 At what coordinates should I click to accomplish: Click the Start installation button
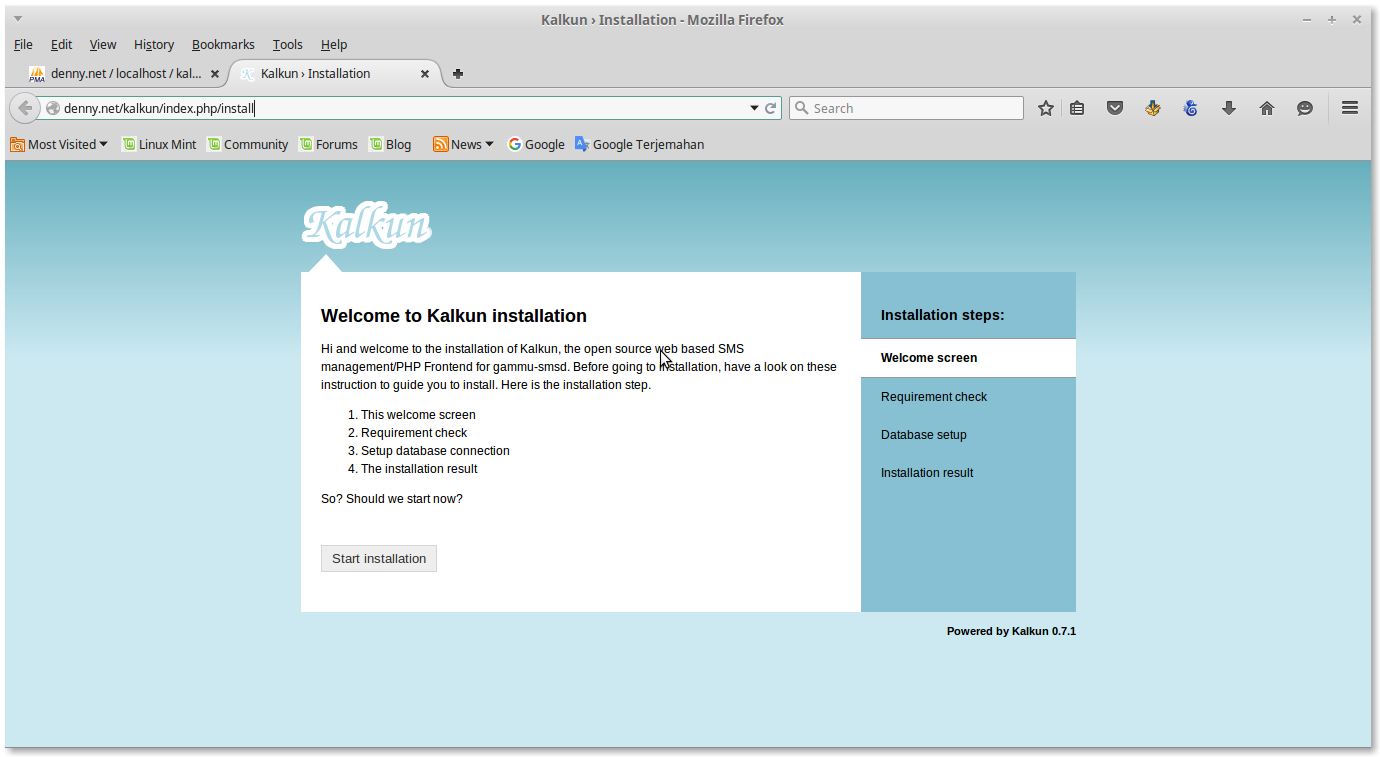(x=379, y=558)
